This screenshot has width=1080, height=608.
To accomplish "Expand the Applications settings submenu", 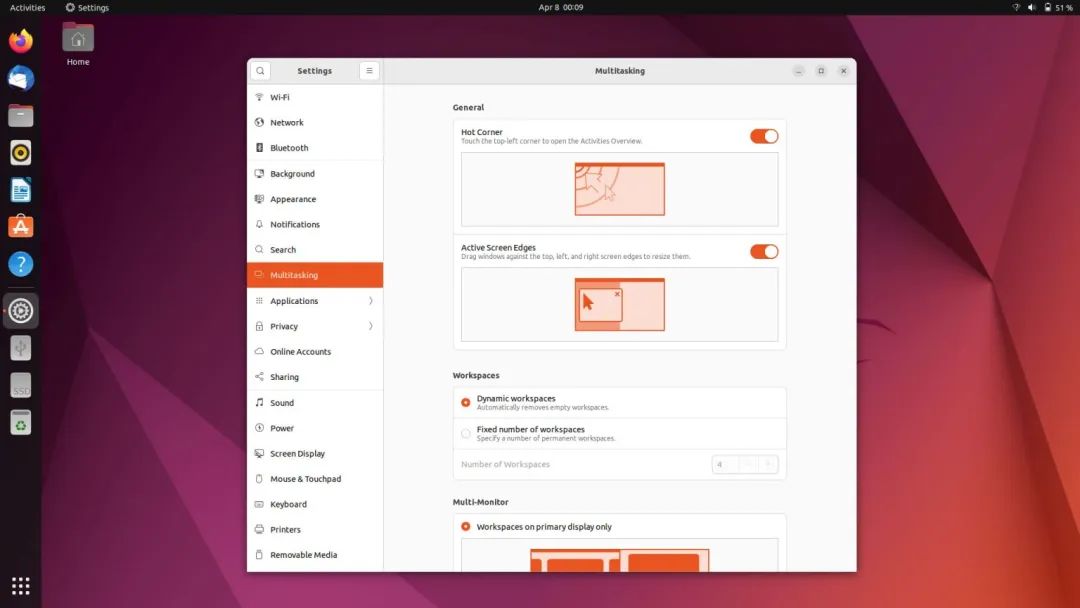I will (x=315, y=301).
